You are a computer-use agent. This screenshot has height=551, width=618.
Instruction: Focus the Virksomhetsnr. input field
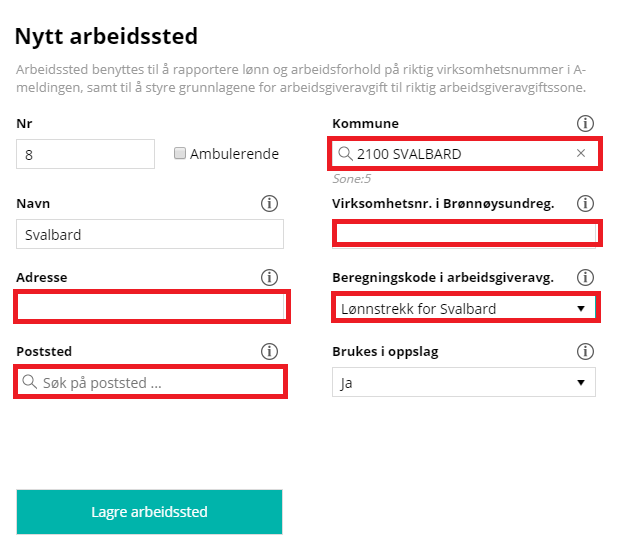(x=466, y=234)
